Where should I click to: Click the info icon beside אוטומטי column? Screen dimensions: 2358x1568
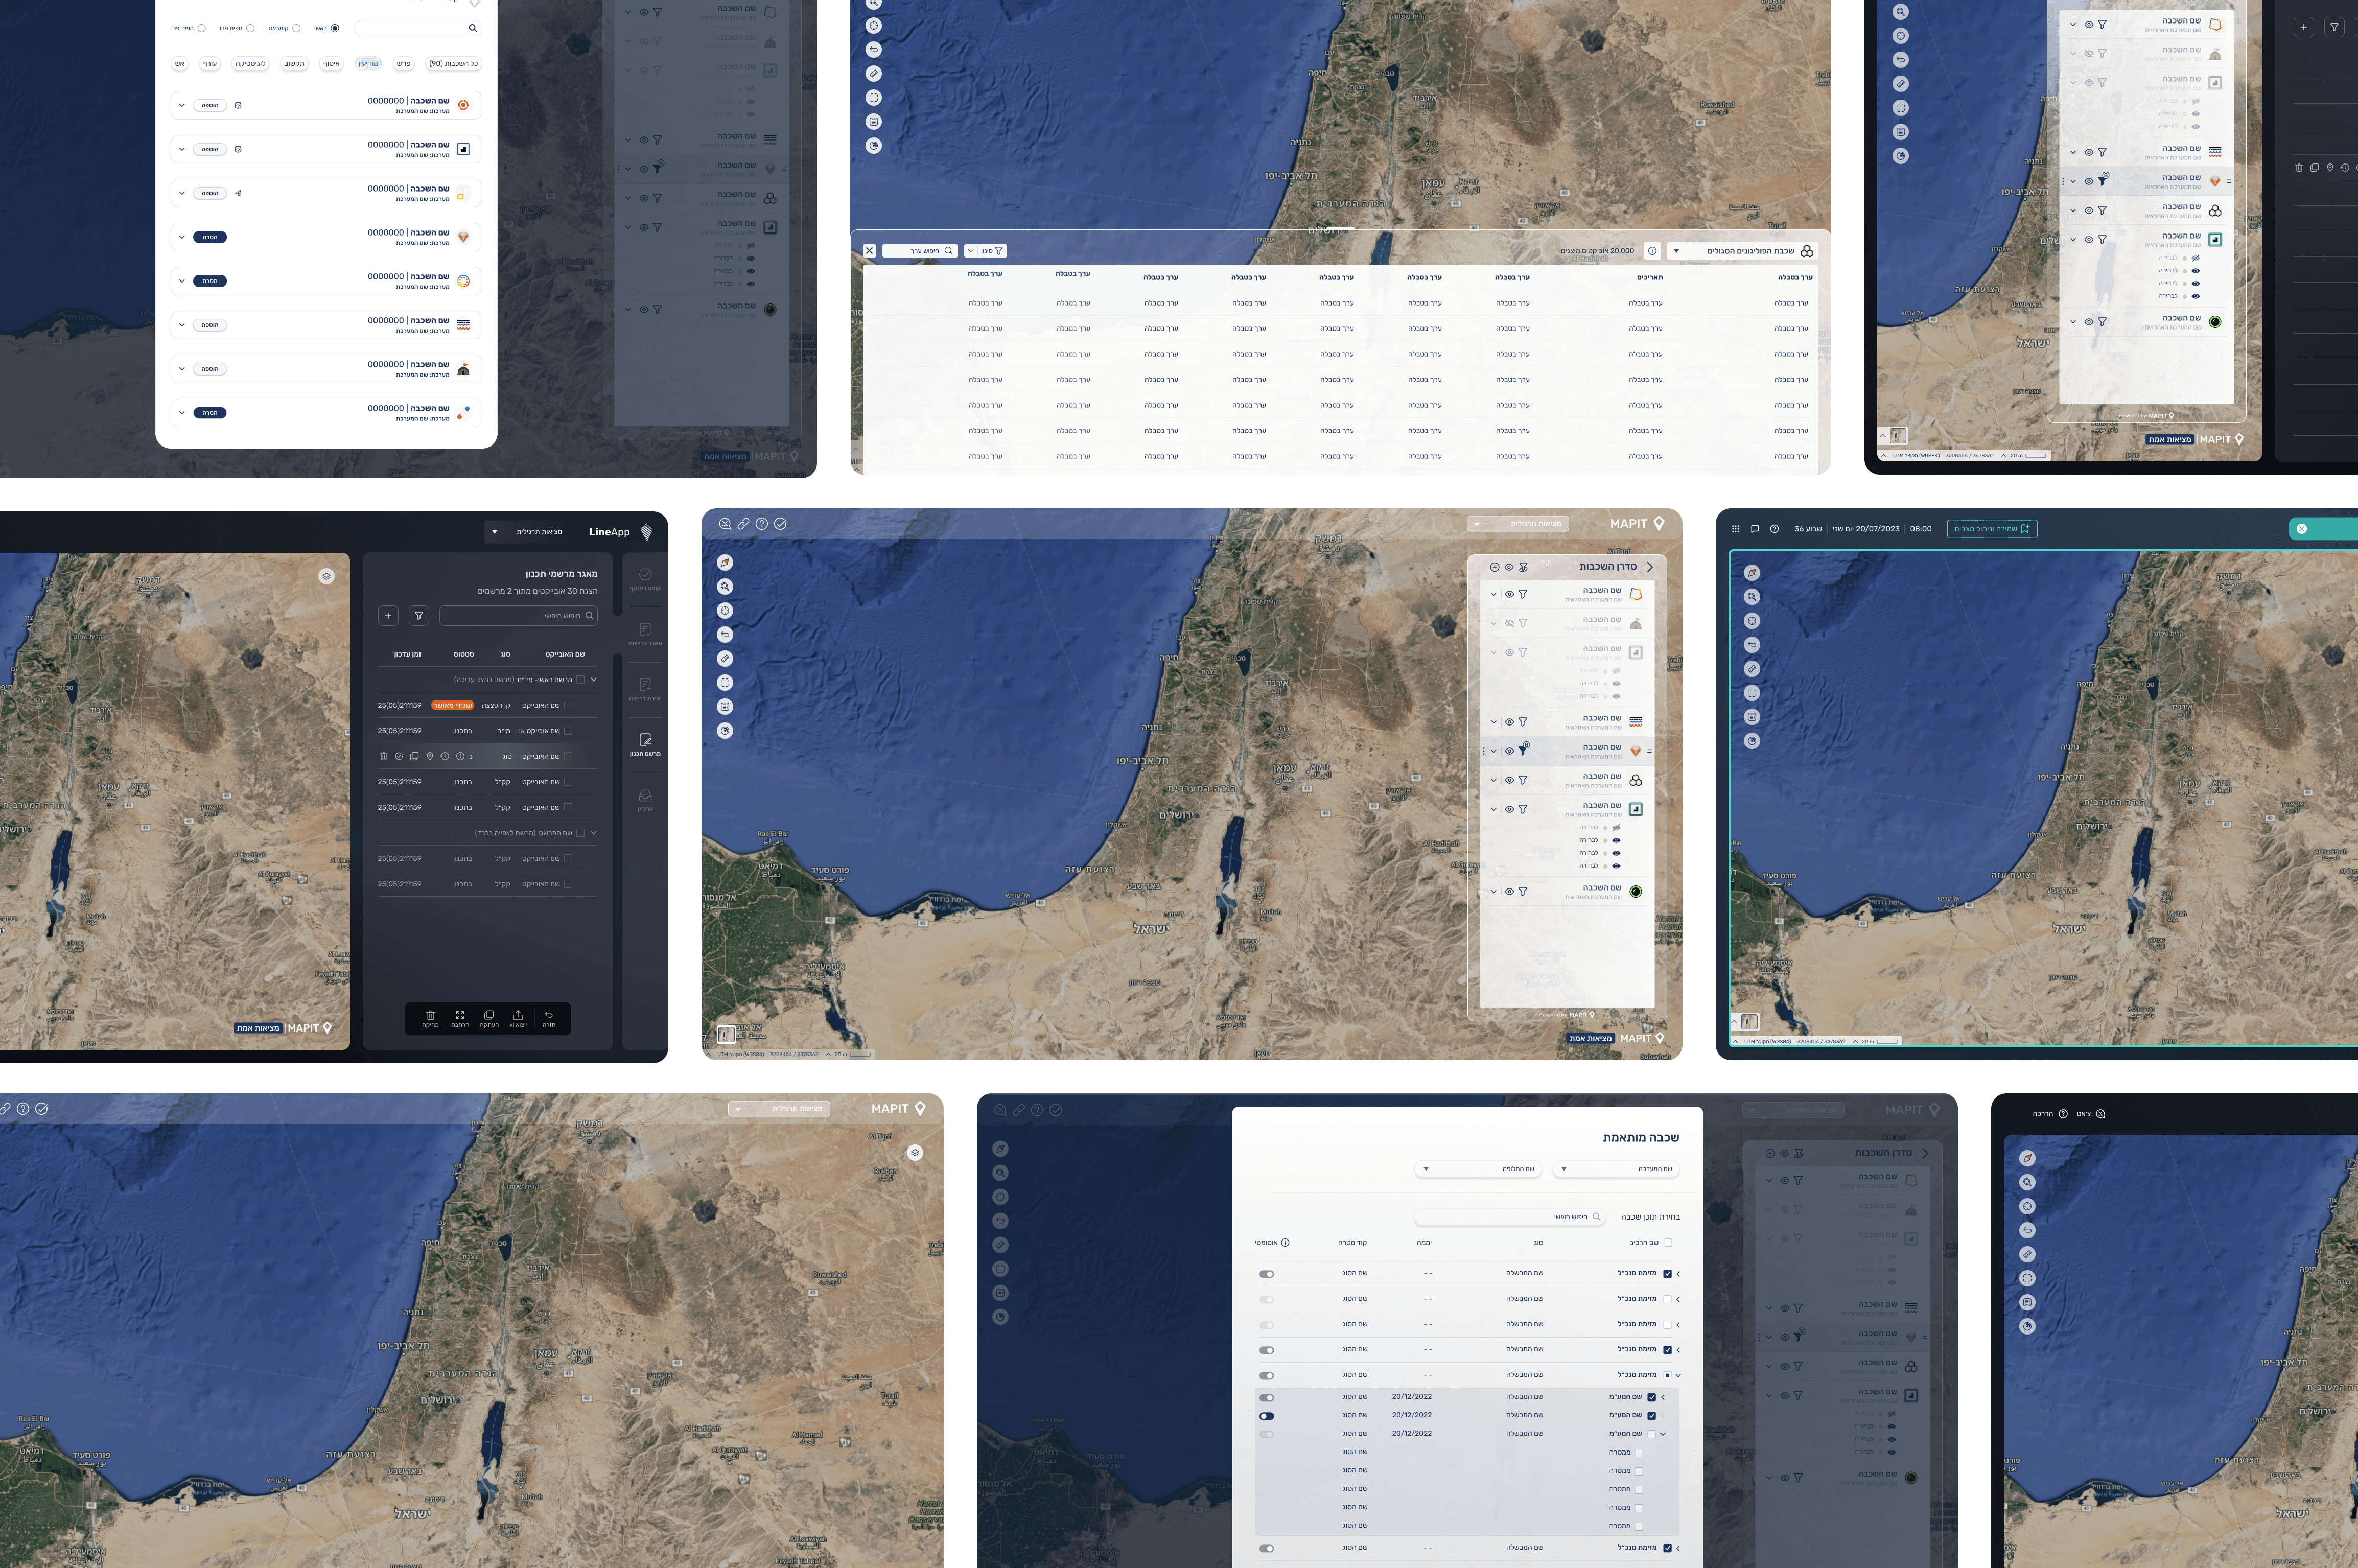pos(1285,1243)
